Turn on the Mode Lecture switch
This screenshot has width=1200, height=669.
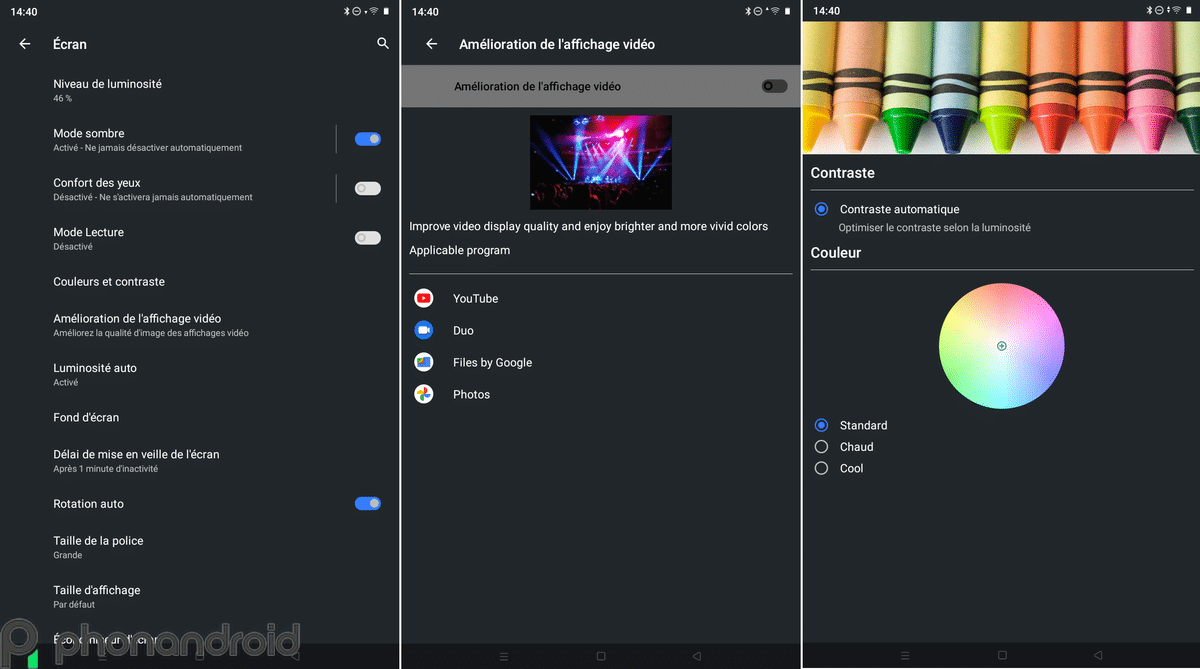[368, 238]
